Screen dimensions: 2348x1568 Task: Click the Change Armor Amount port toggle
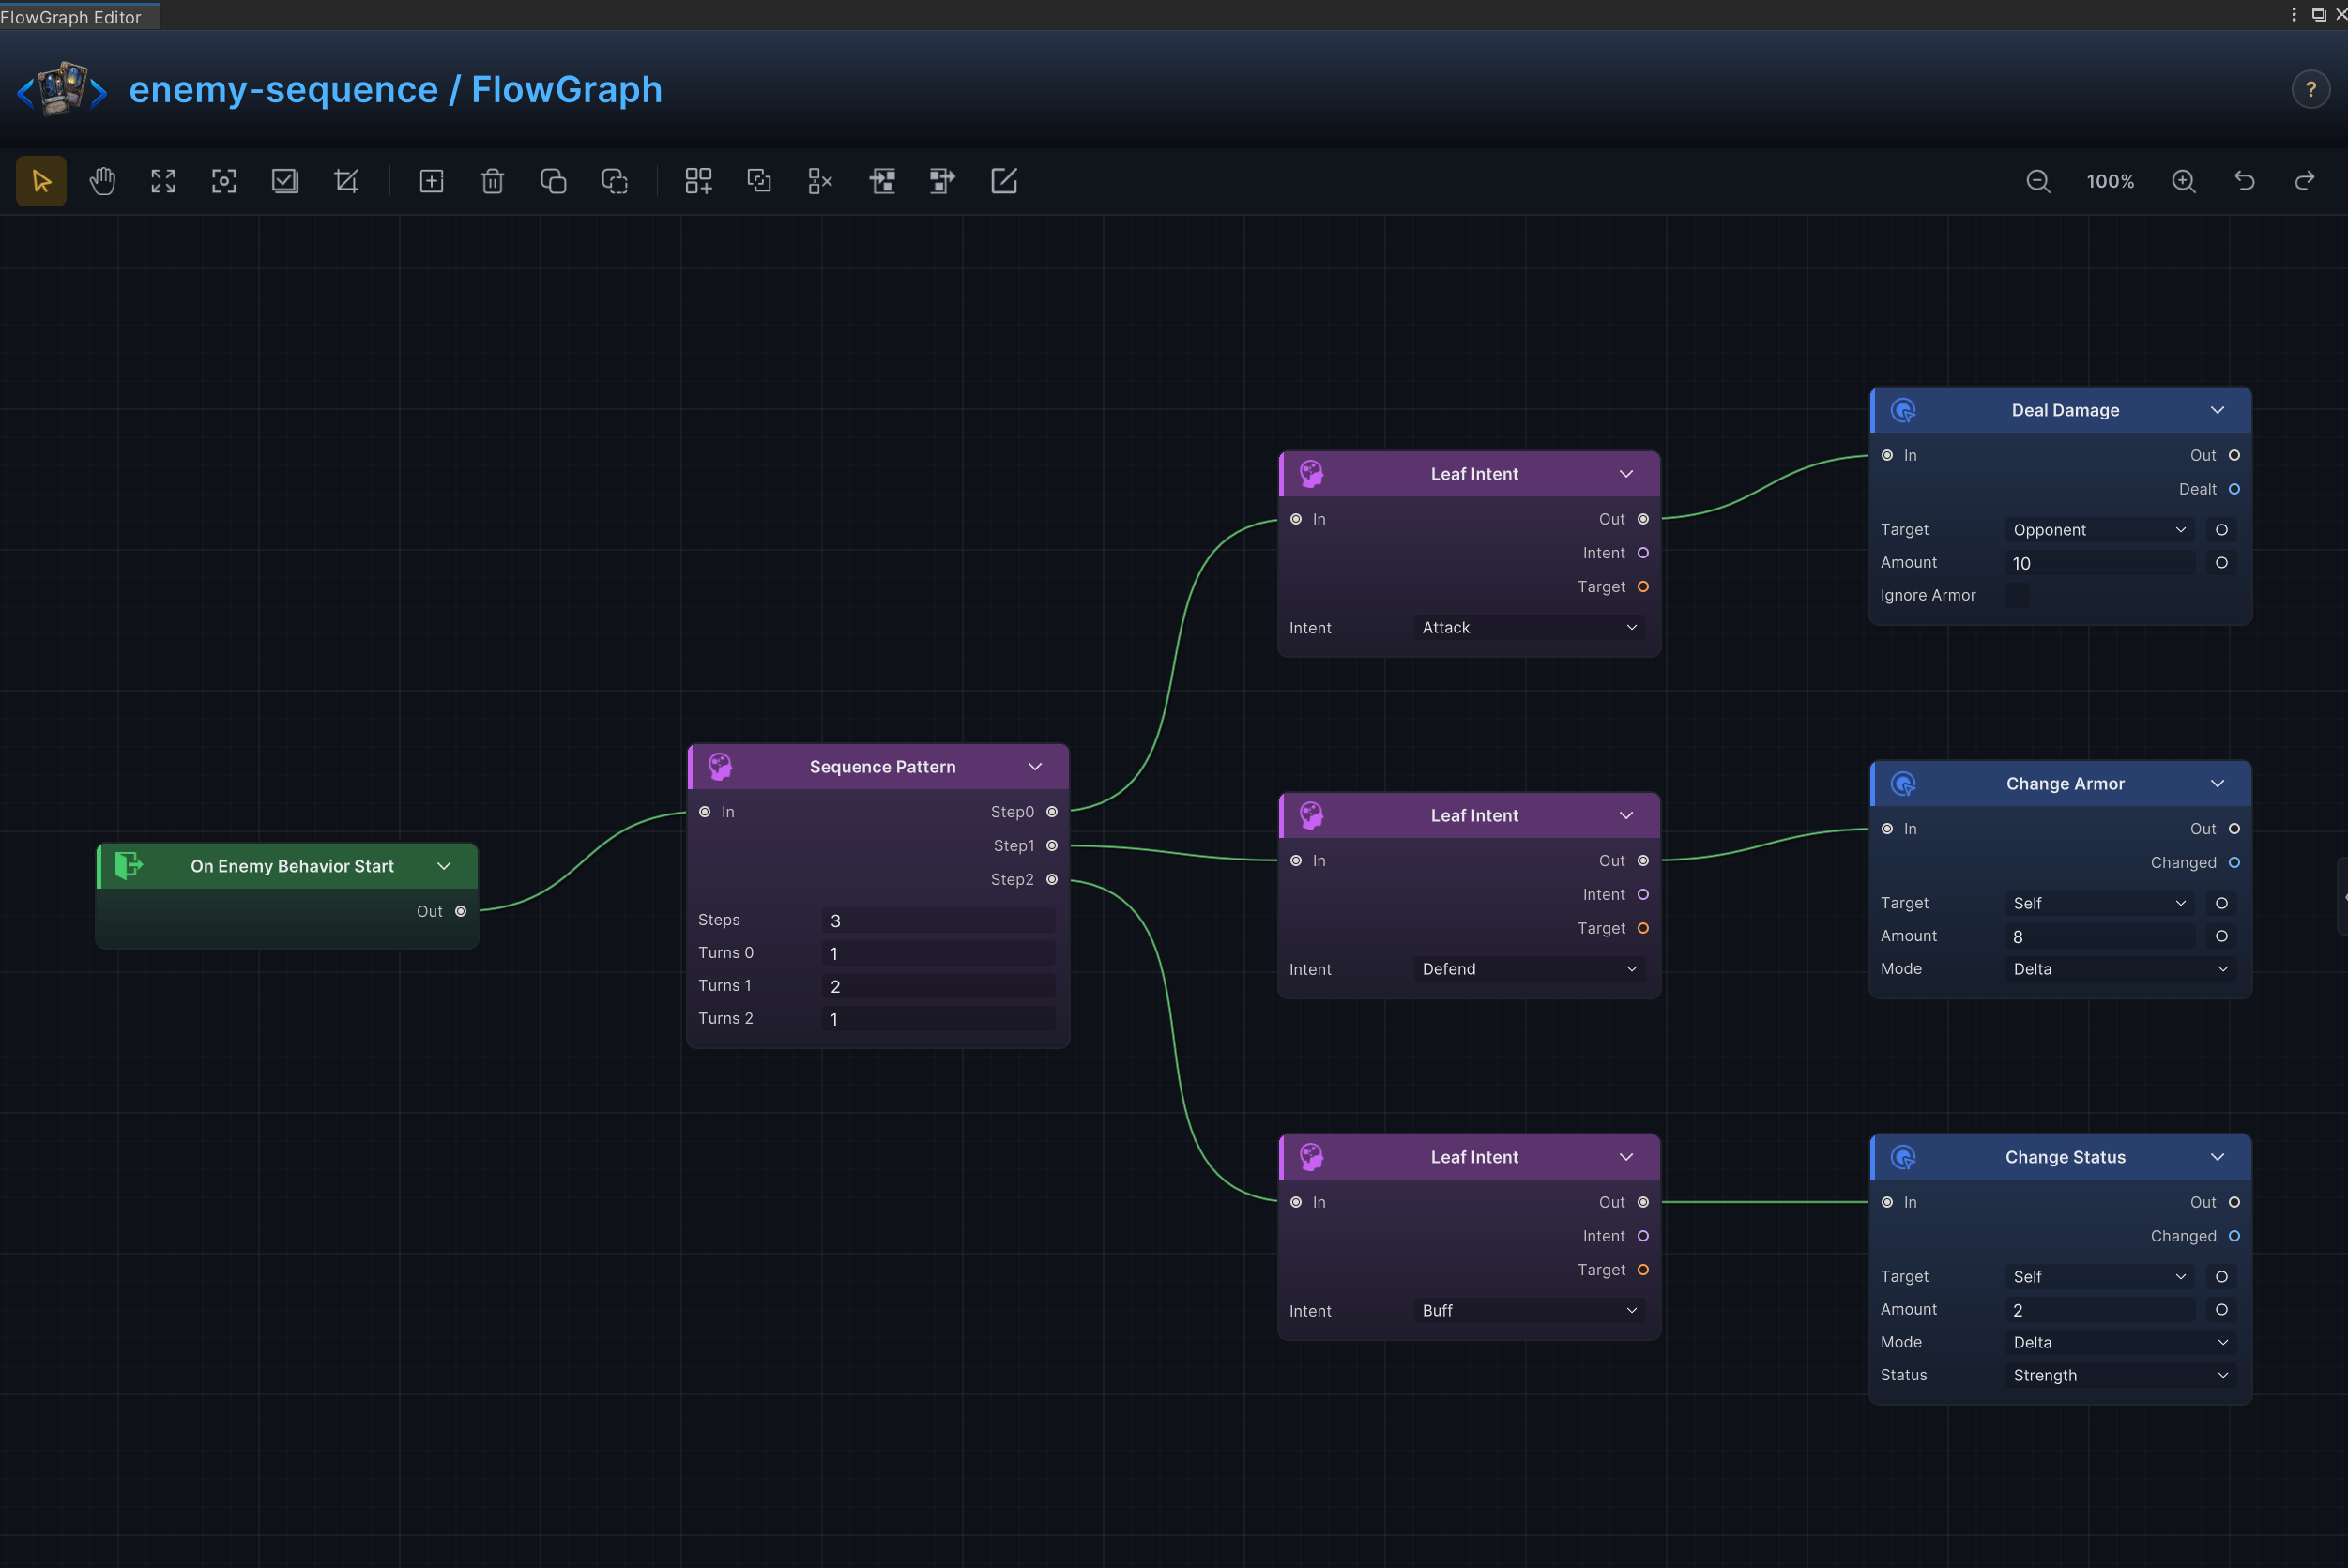point(2221,936)
